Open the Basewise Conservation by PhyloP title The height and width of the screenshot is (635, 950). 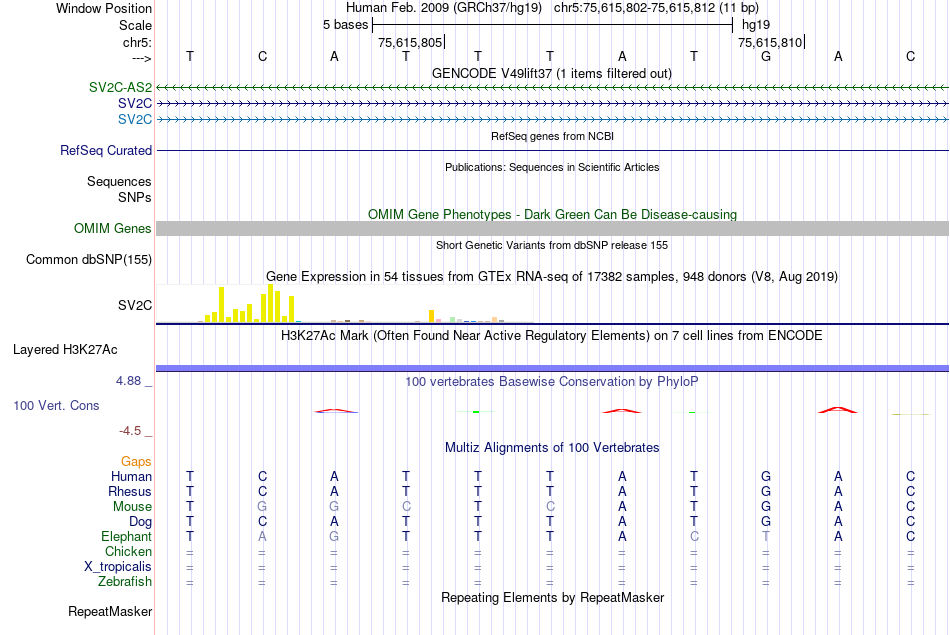click(552, 381)
